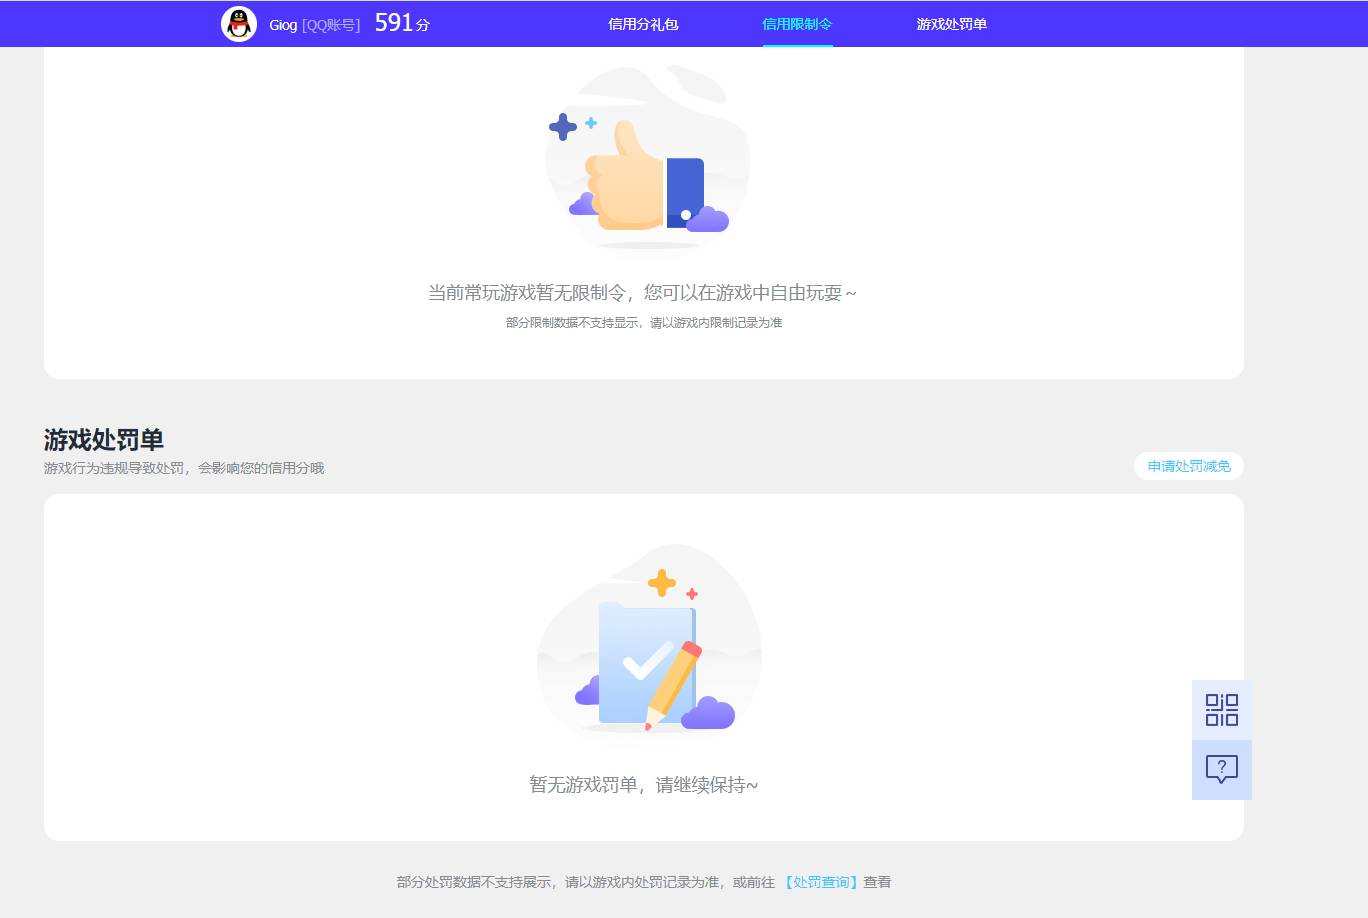Screen dimensions: 1368x918
Task: Click text 暂无游戏罚单，请继续保持~
Action: 643,785
